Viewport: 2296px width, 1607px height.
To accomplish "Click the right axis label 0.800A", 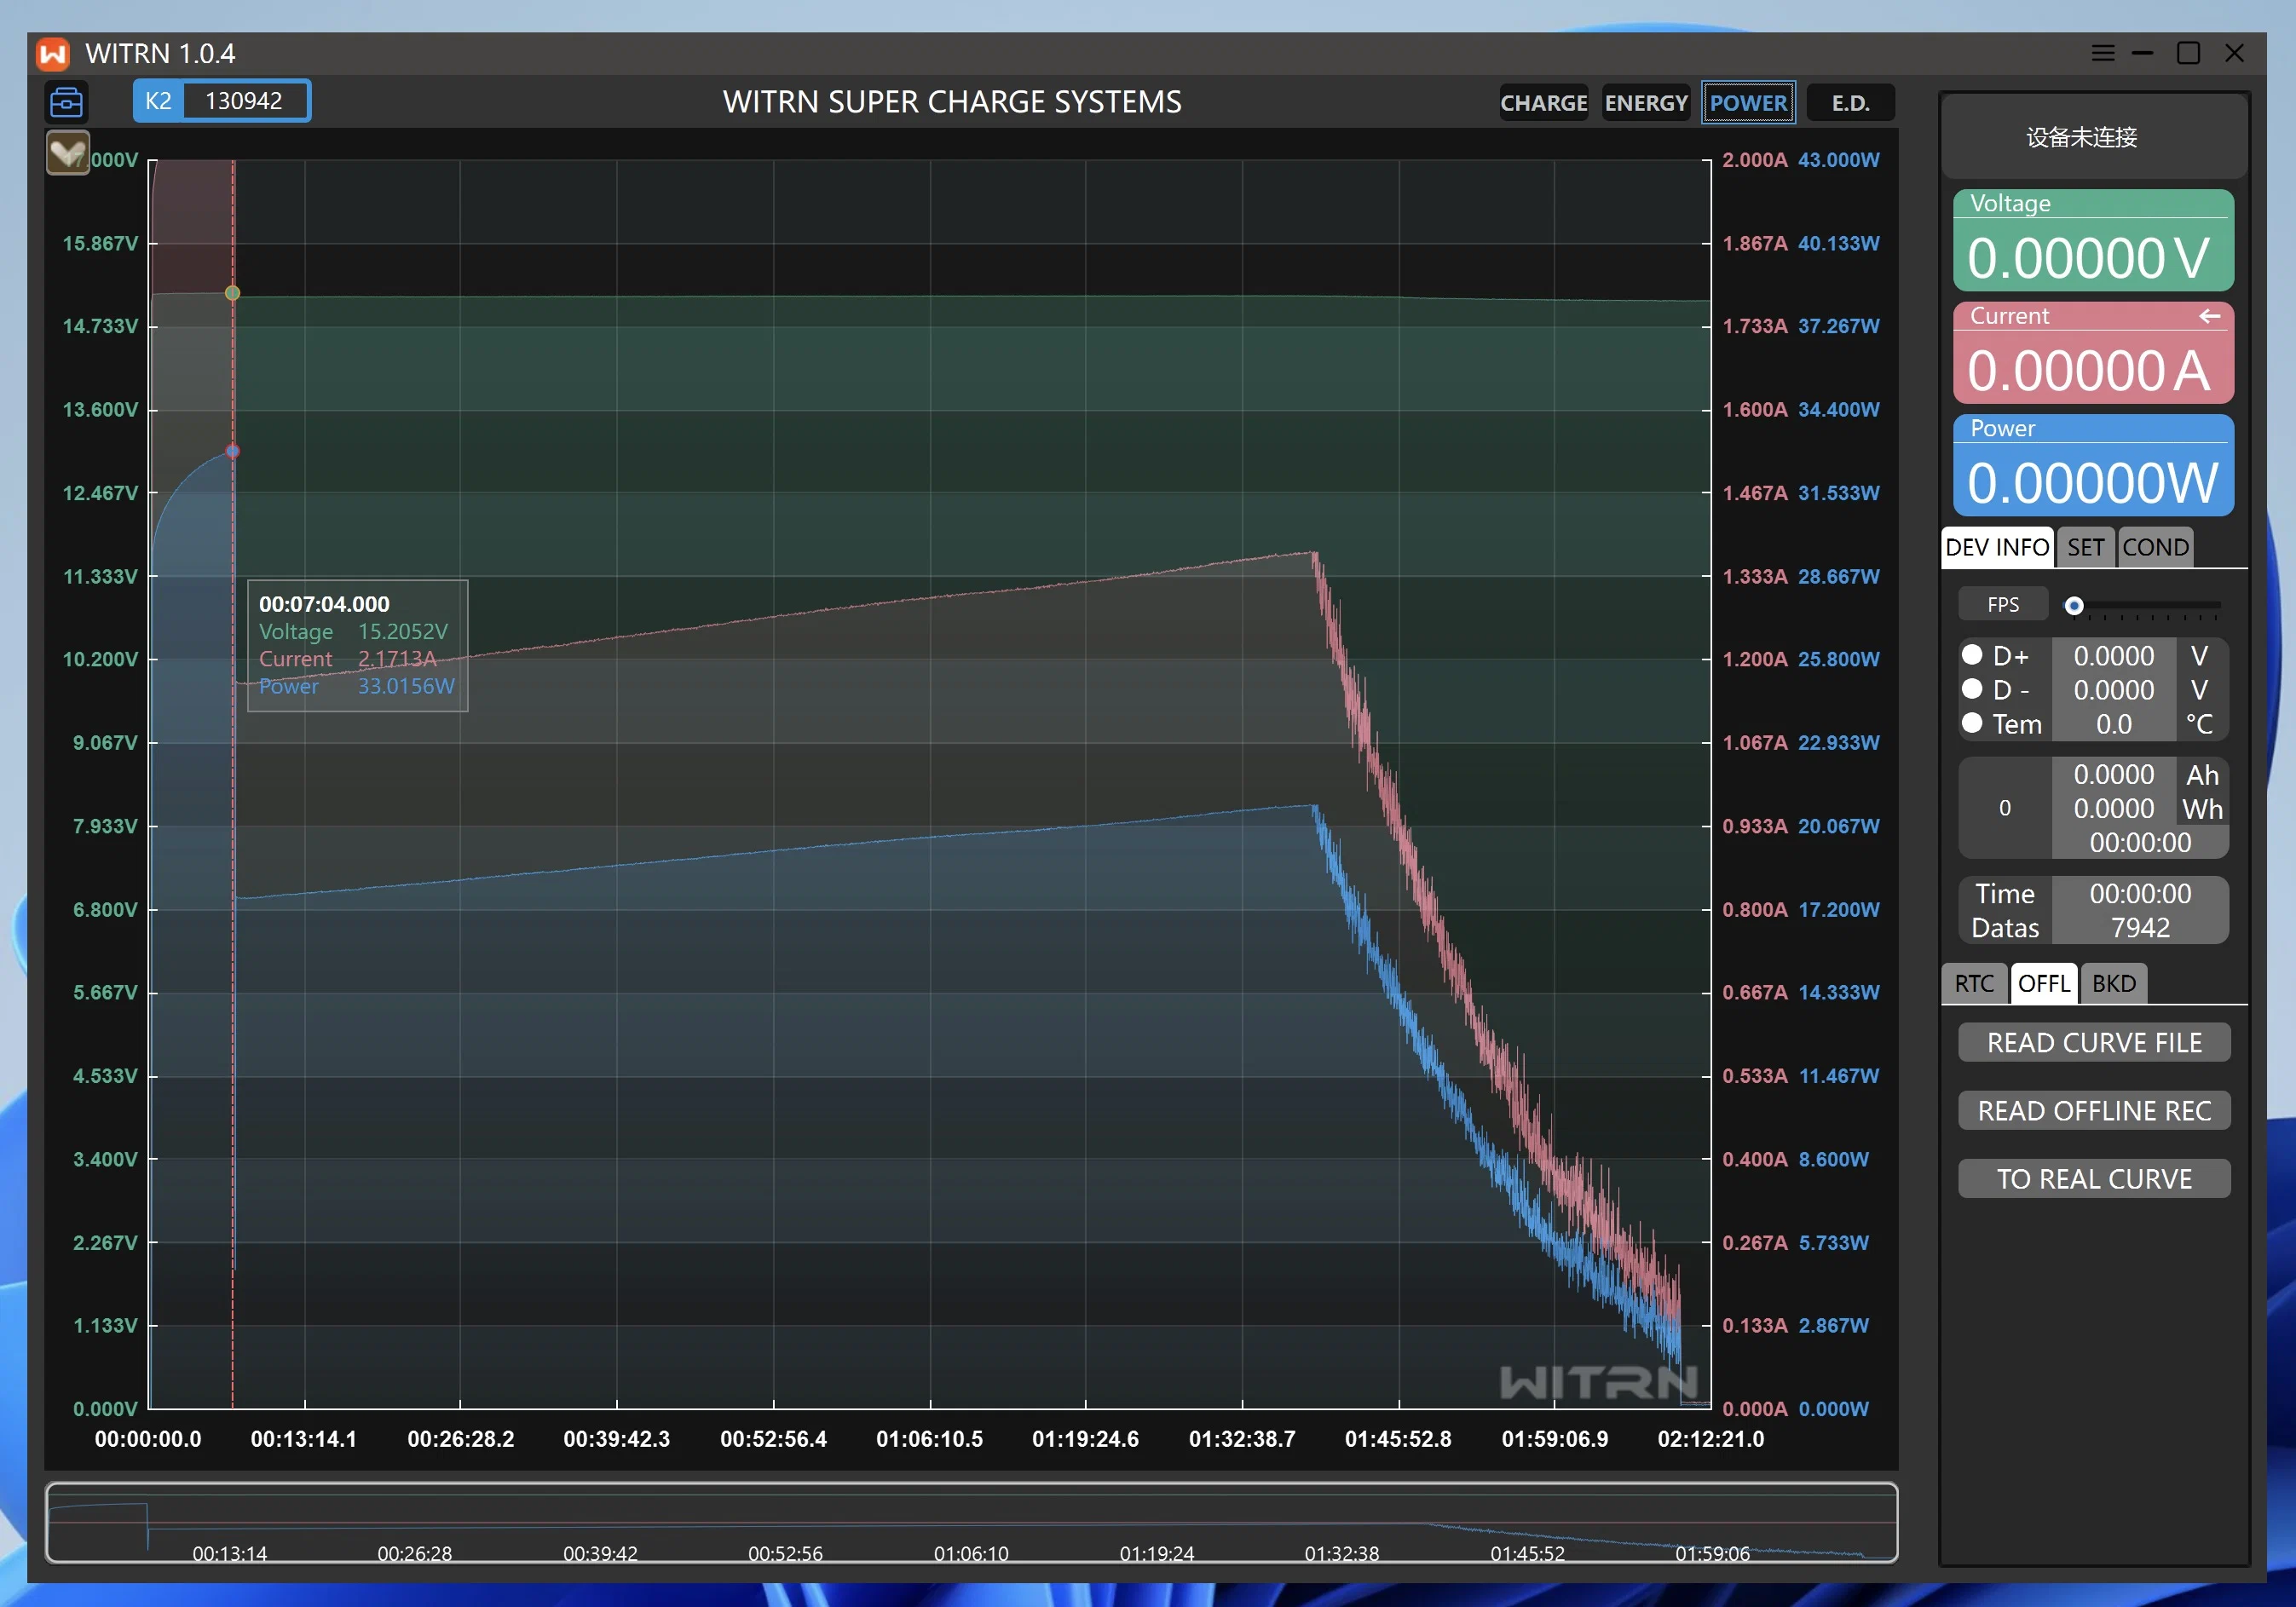I will point(1754,910).
